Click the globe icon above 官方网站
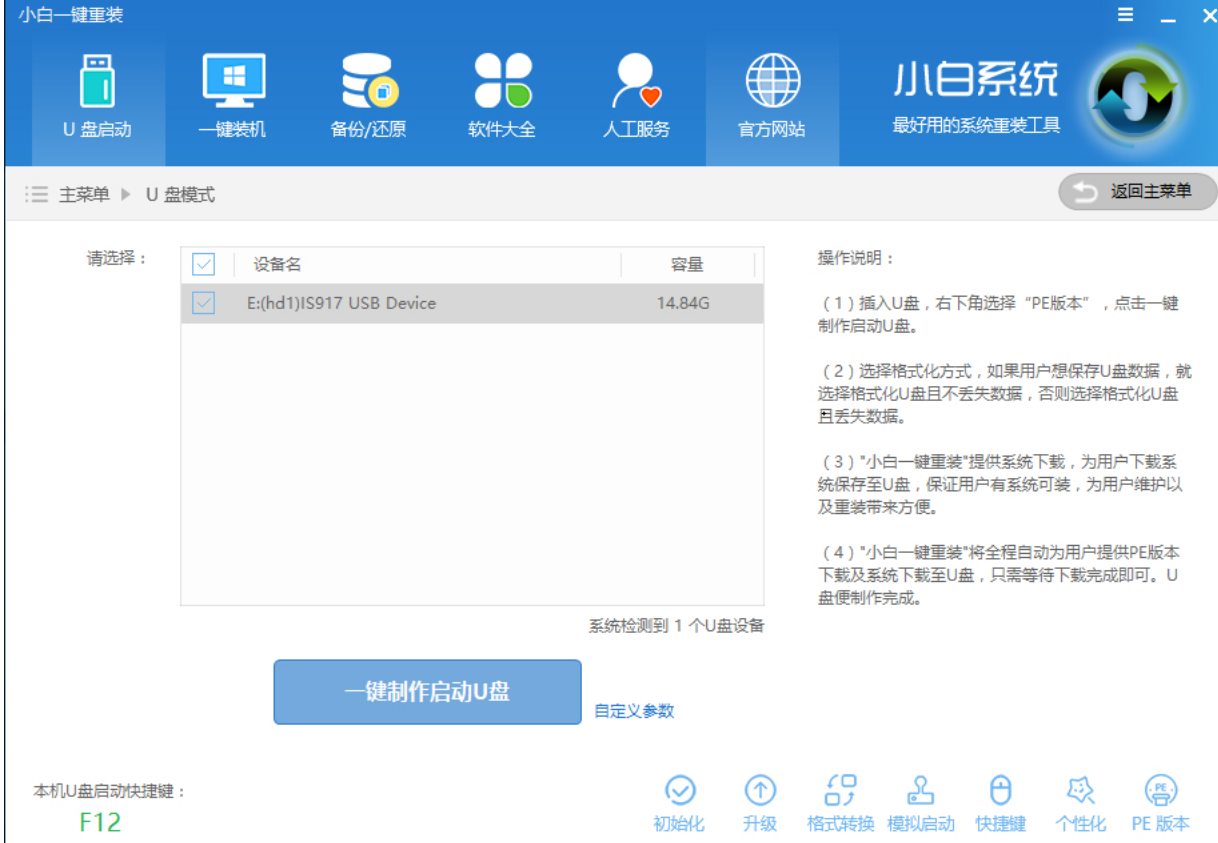Viewport: 1218px width, 843px height. (773, 81)
